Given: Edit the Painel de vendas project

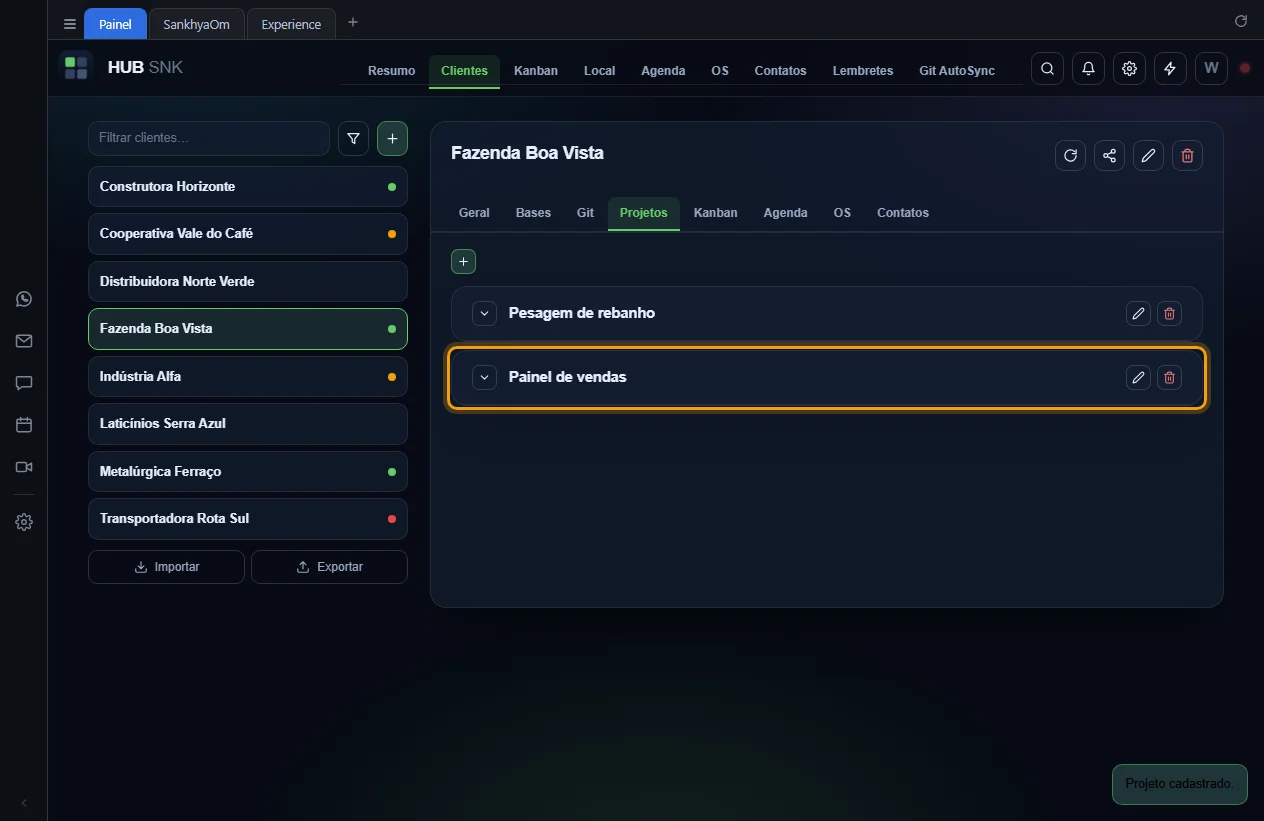Looking at the screenshot, I should [1138, 377].
